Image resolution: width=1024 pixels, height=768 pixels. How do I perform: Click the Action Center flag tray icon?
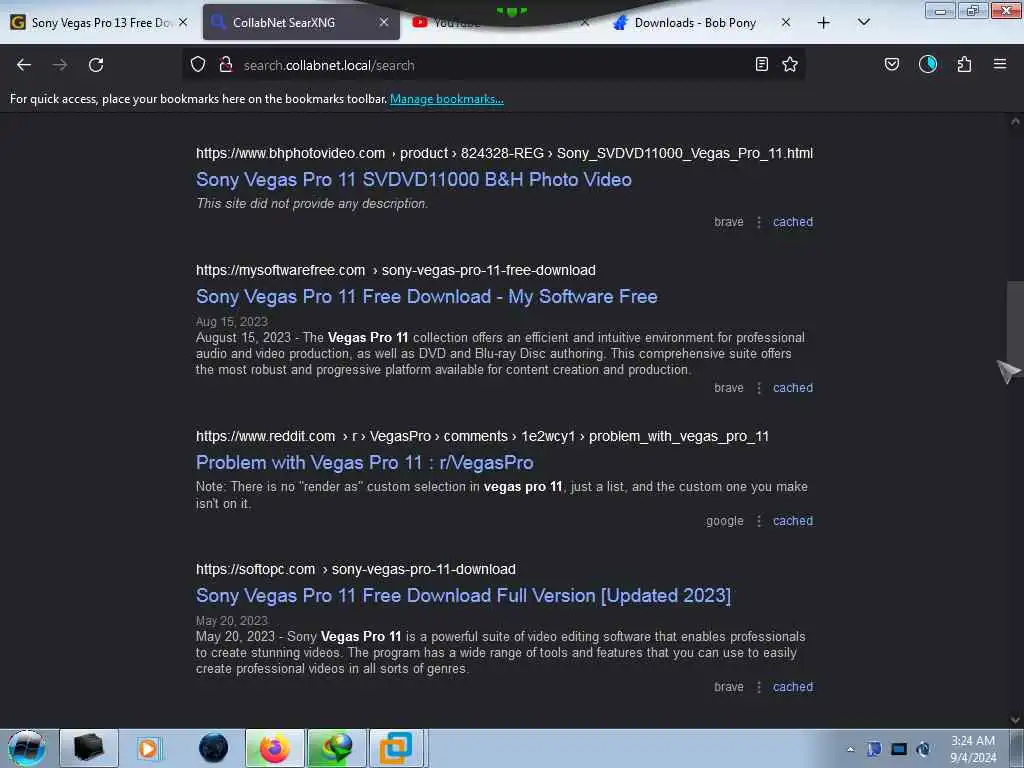pos(874,749)
